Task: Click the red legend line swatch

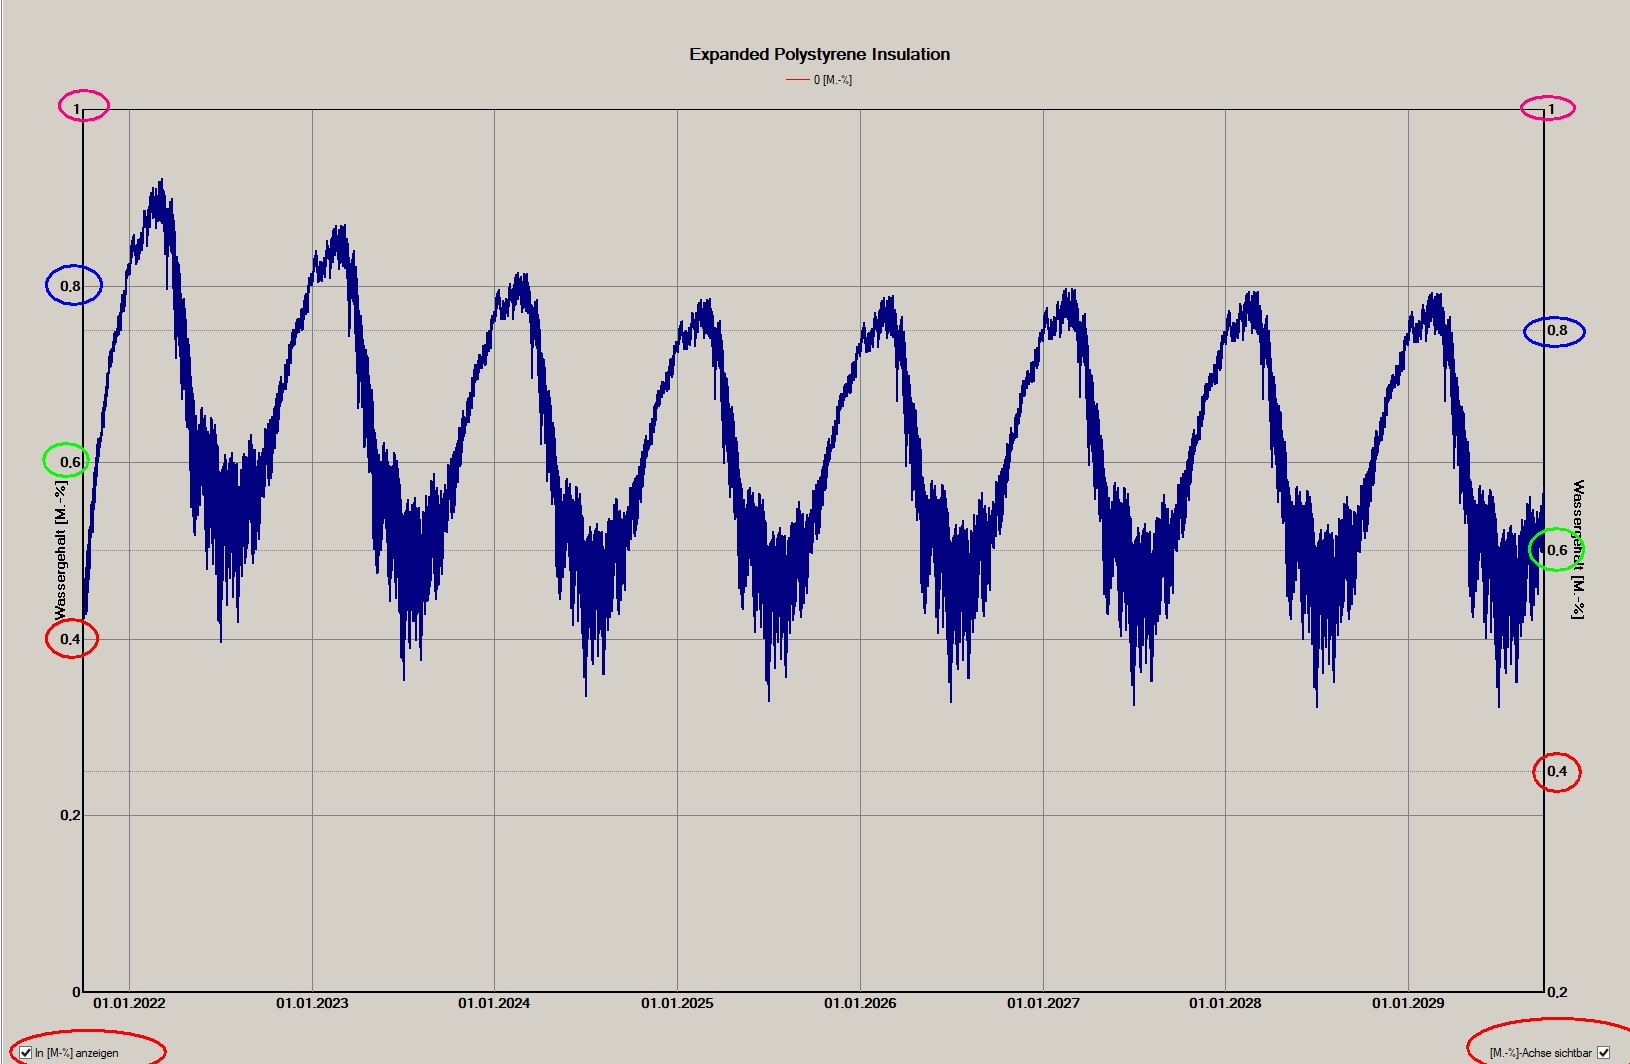Action: pyautogui.click(x=797, y=80)
